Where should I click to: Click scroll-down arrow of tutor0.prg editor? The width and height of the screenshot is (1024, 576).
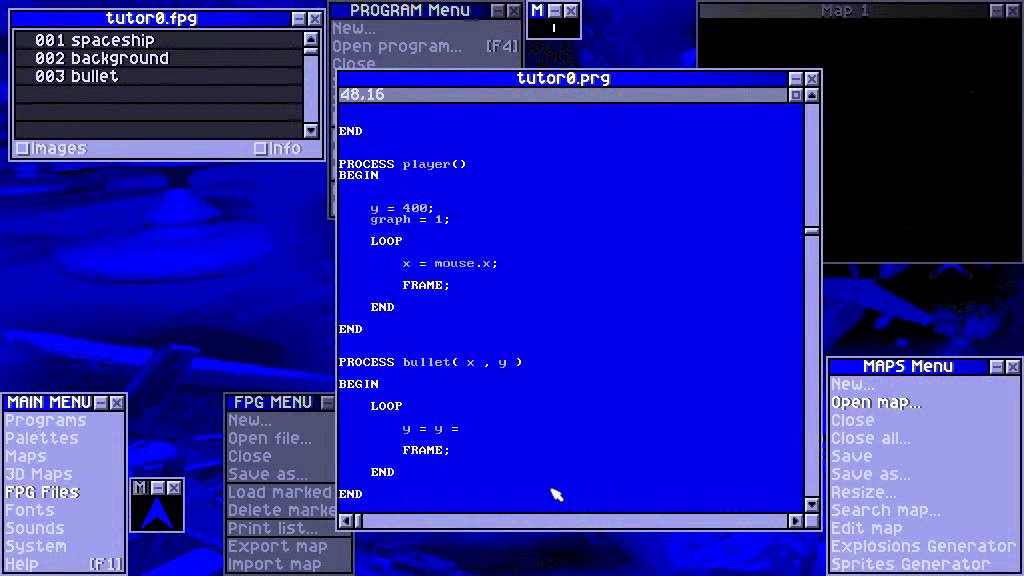(x=812, y=504)
